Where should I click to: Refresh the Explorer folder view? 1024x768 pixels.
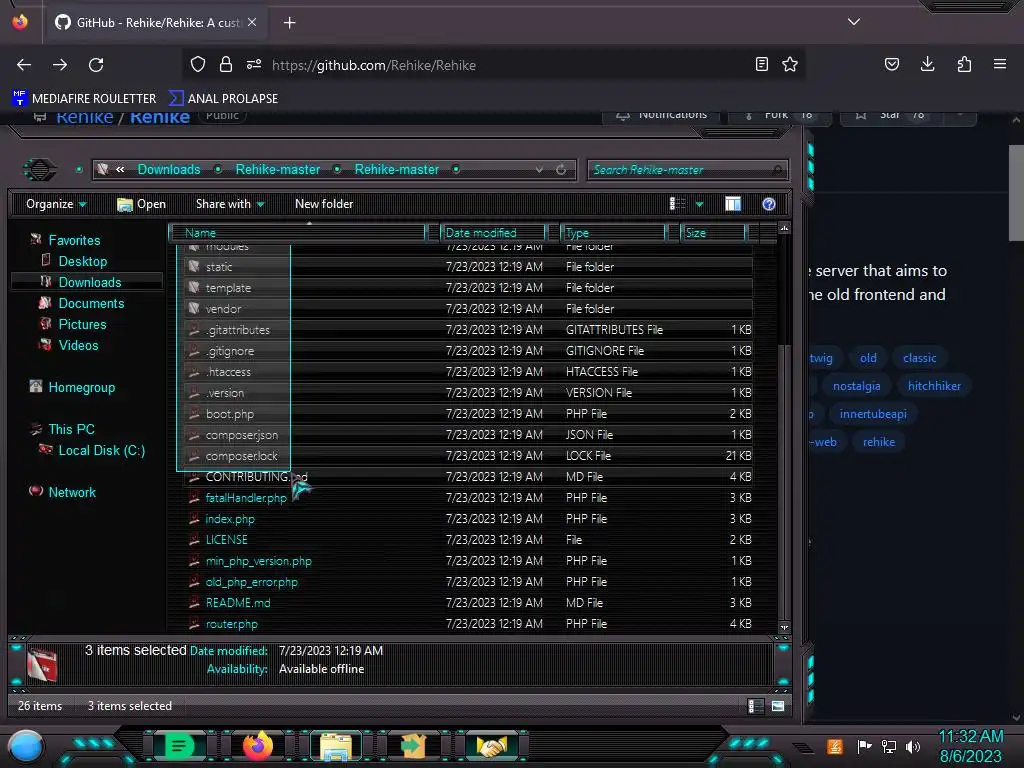(561, 170)
